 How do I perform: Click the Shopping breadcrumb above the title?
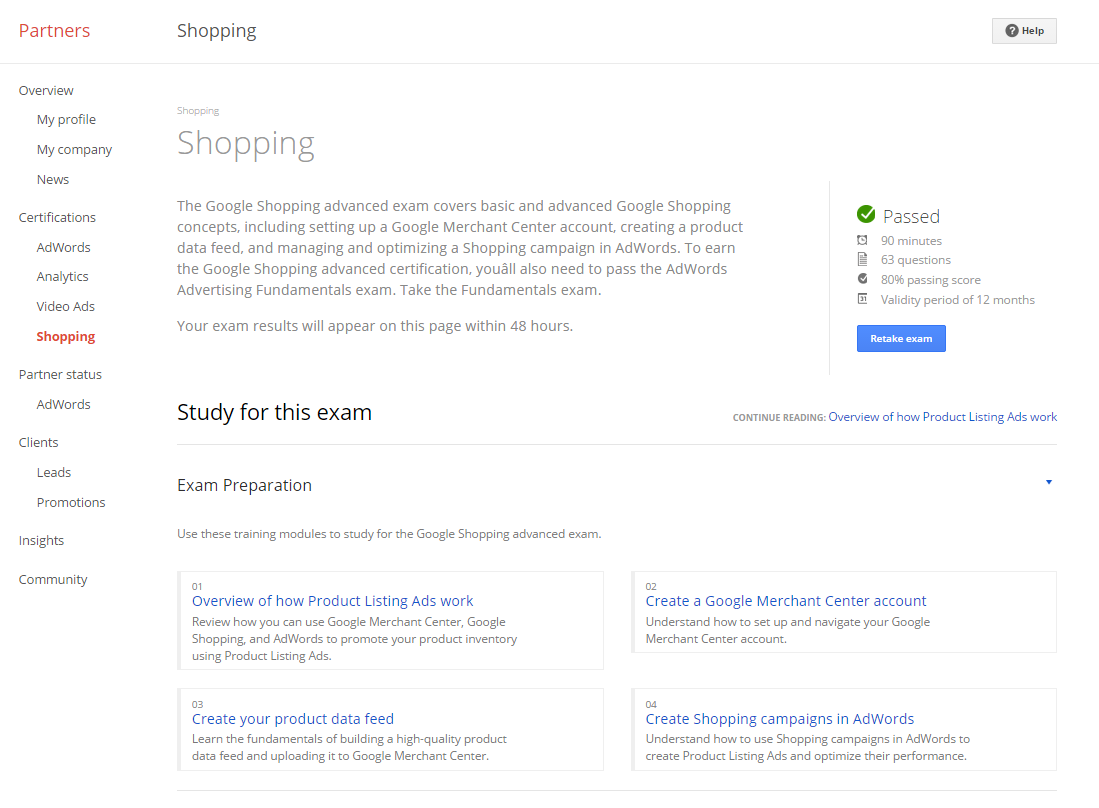pyautogui.click(x=198, y=111)
